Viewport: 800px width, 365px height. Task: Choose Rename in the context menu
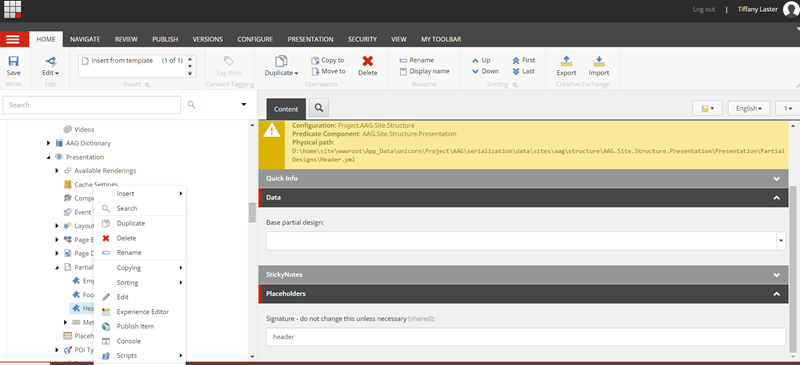tap(140, 253)
